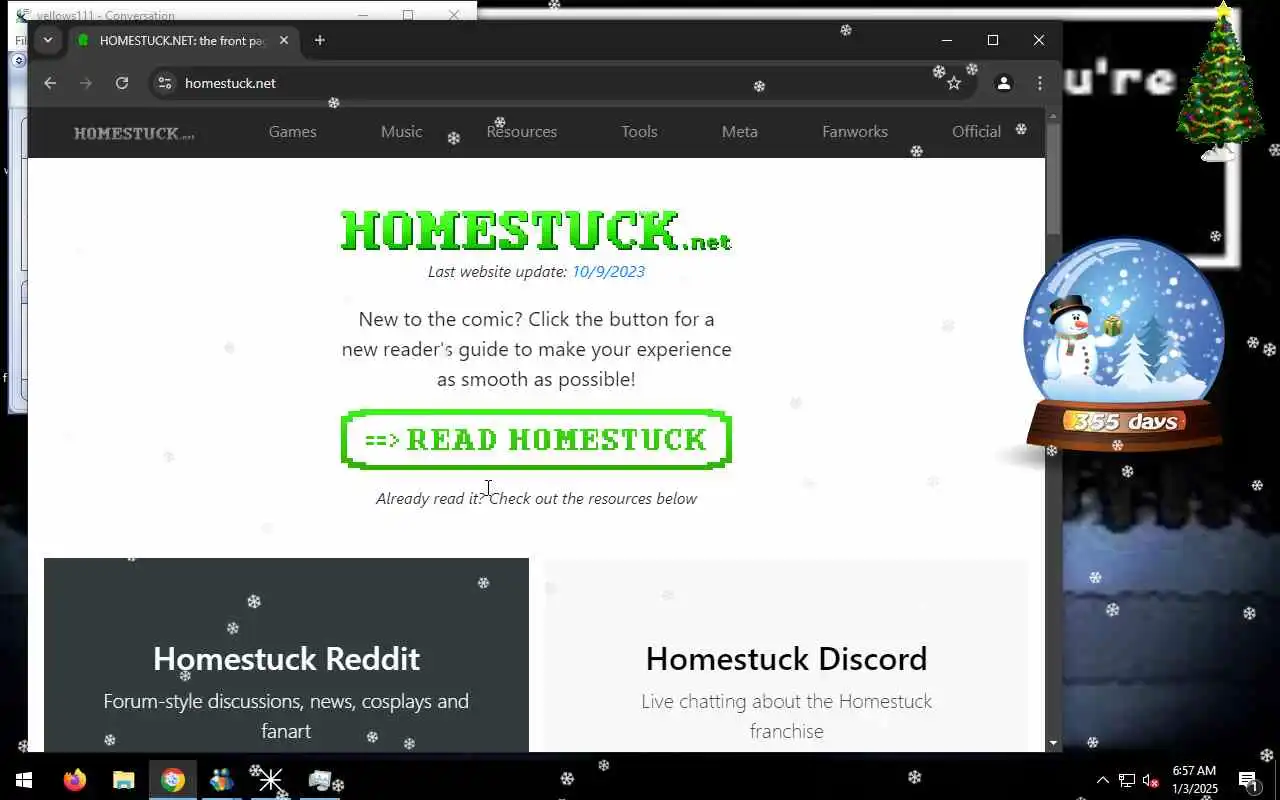The image size is (1280, 800).
Task: Open Chrome three-dot menu
Action: [1040, 83]
